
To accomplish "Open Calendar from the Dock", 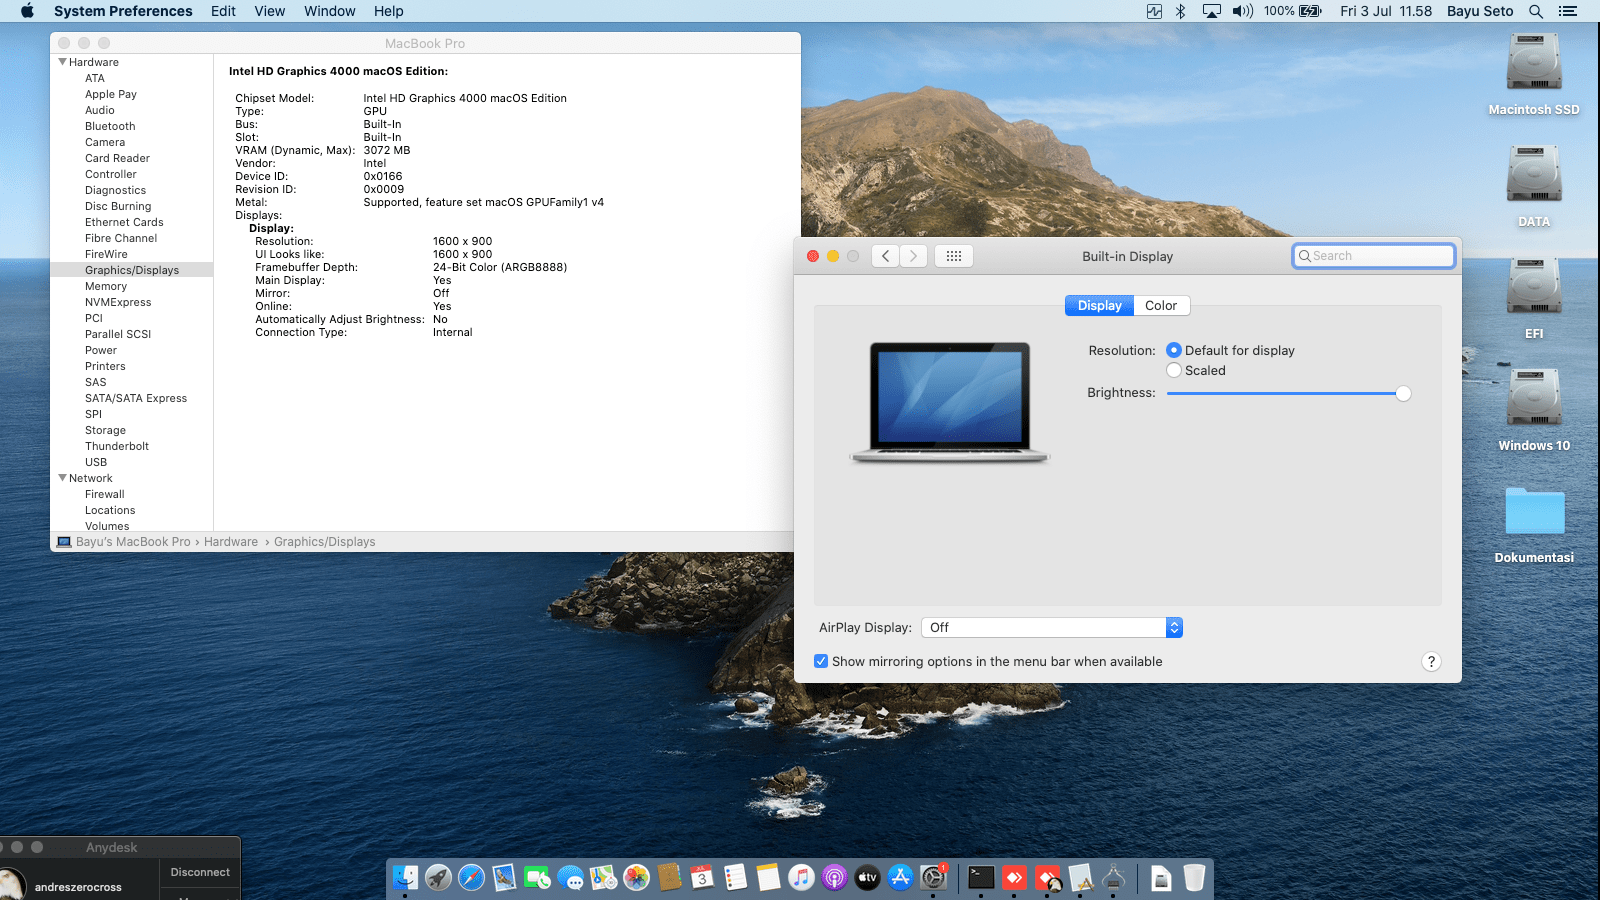I will tap(702, 878).
